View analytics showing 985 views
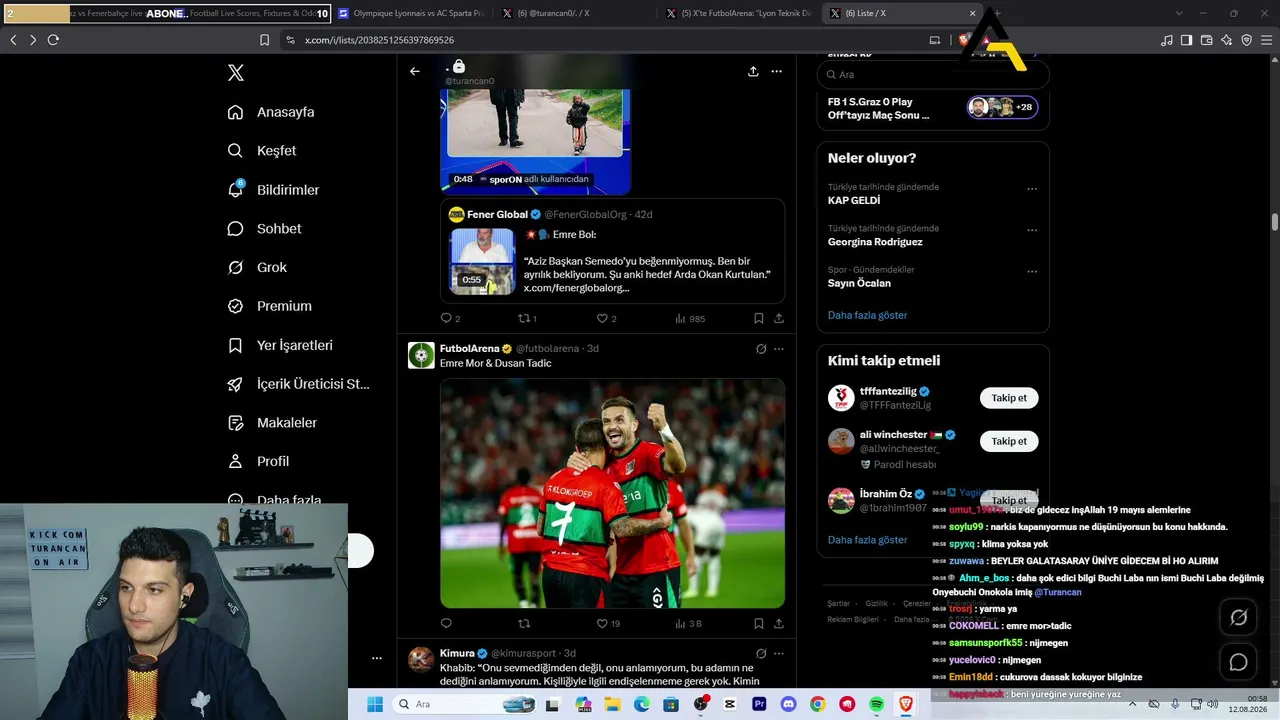The height and width of the screenshot is (720, 1280). (x=690, y=318)
